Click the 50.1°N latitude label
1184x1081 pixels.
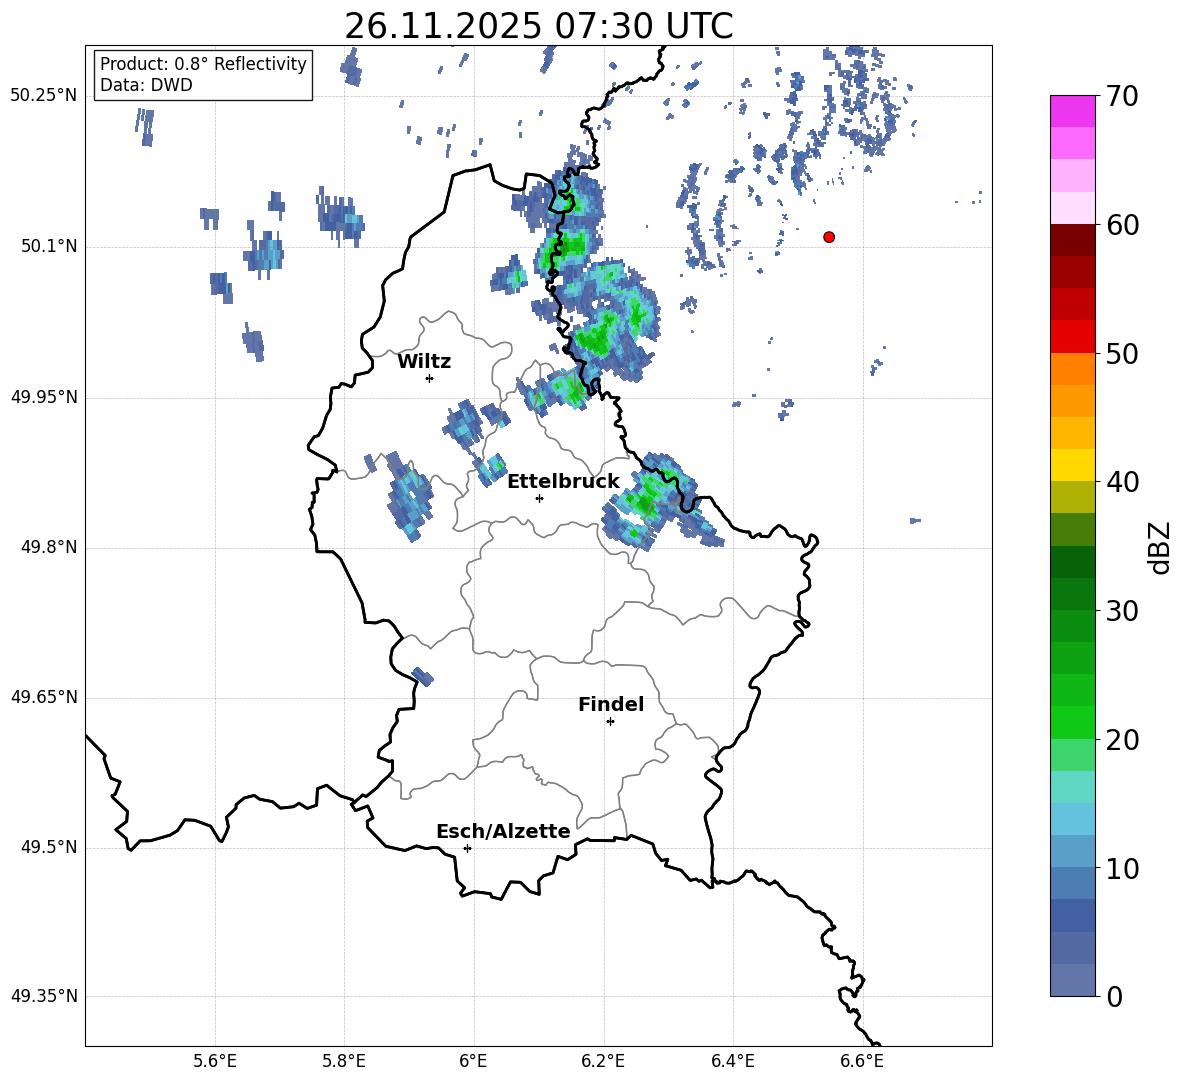tap(49, 246)
